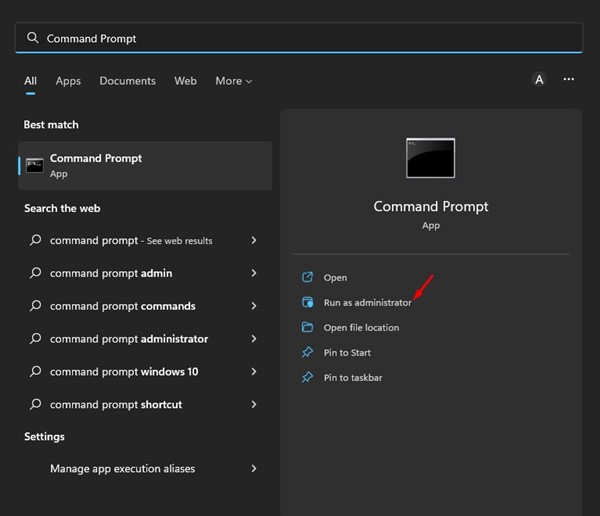Click Pin to Start

coord(347,353)
